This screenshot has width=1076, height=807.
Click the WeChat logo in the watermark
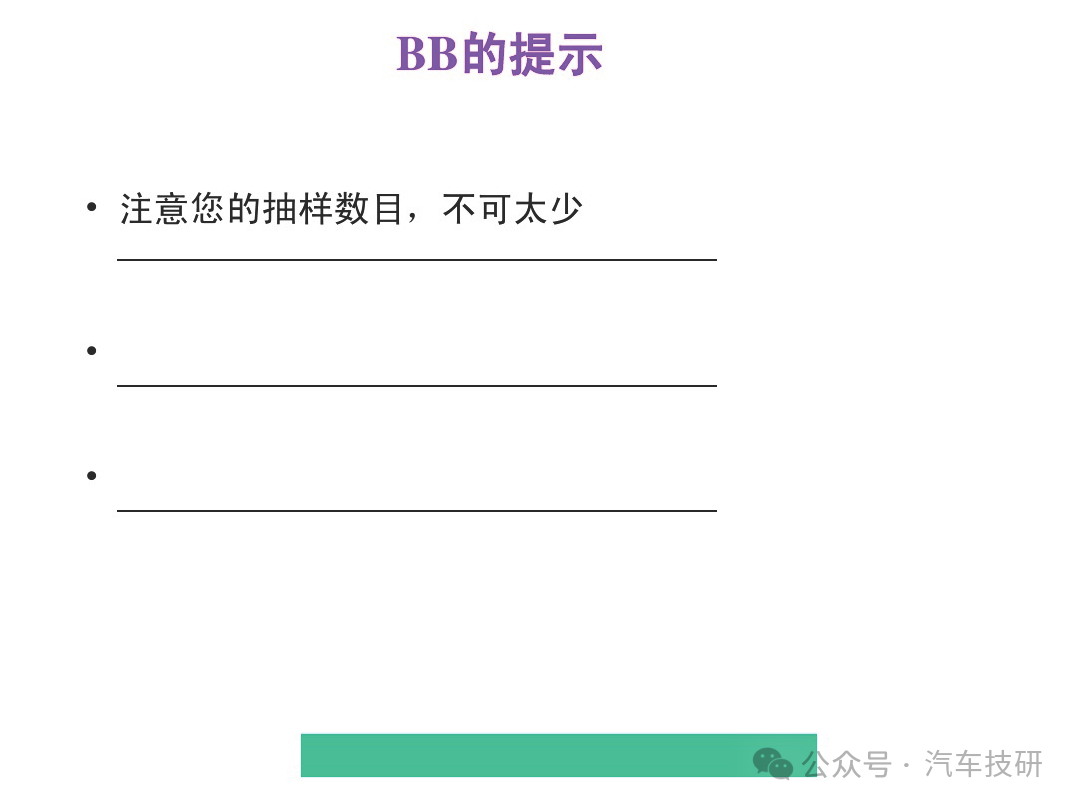pos(773,764)
